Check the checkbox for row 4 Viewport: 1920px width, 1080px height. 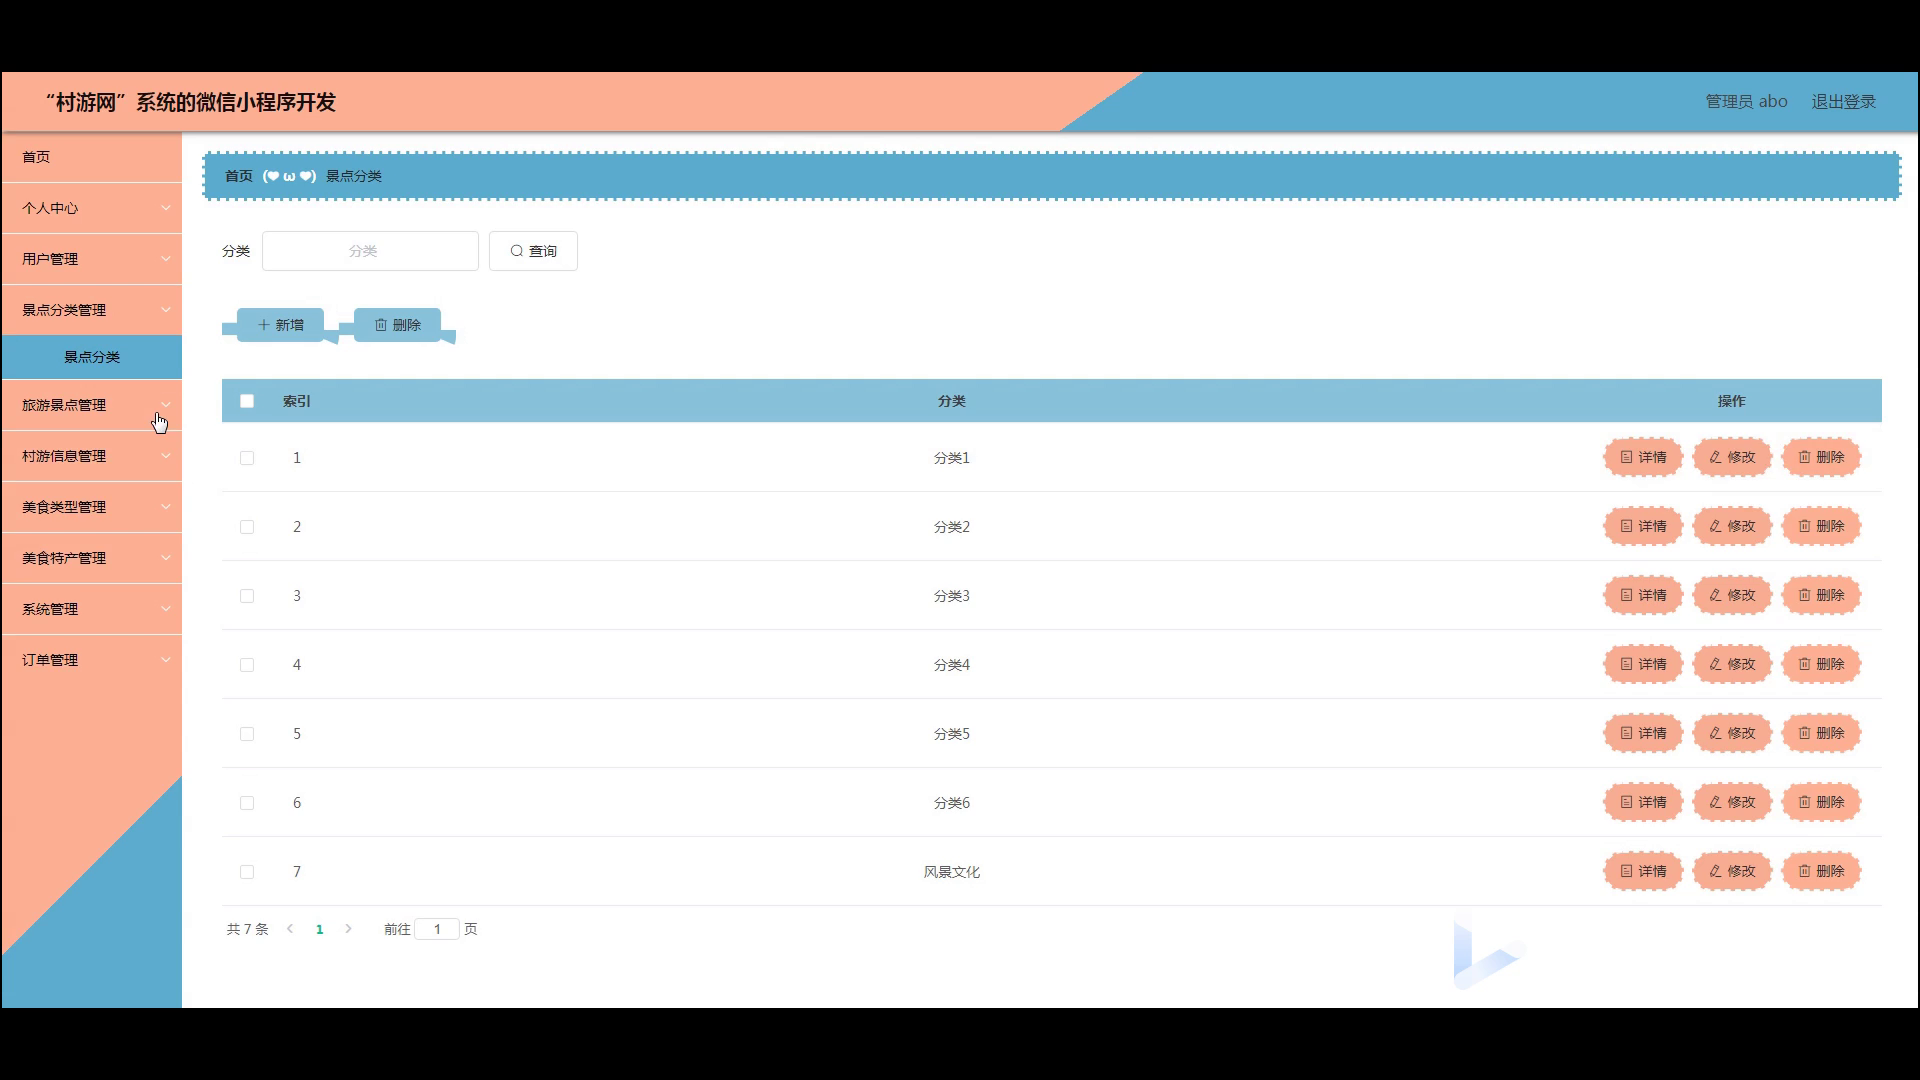[247, 665]
